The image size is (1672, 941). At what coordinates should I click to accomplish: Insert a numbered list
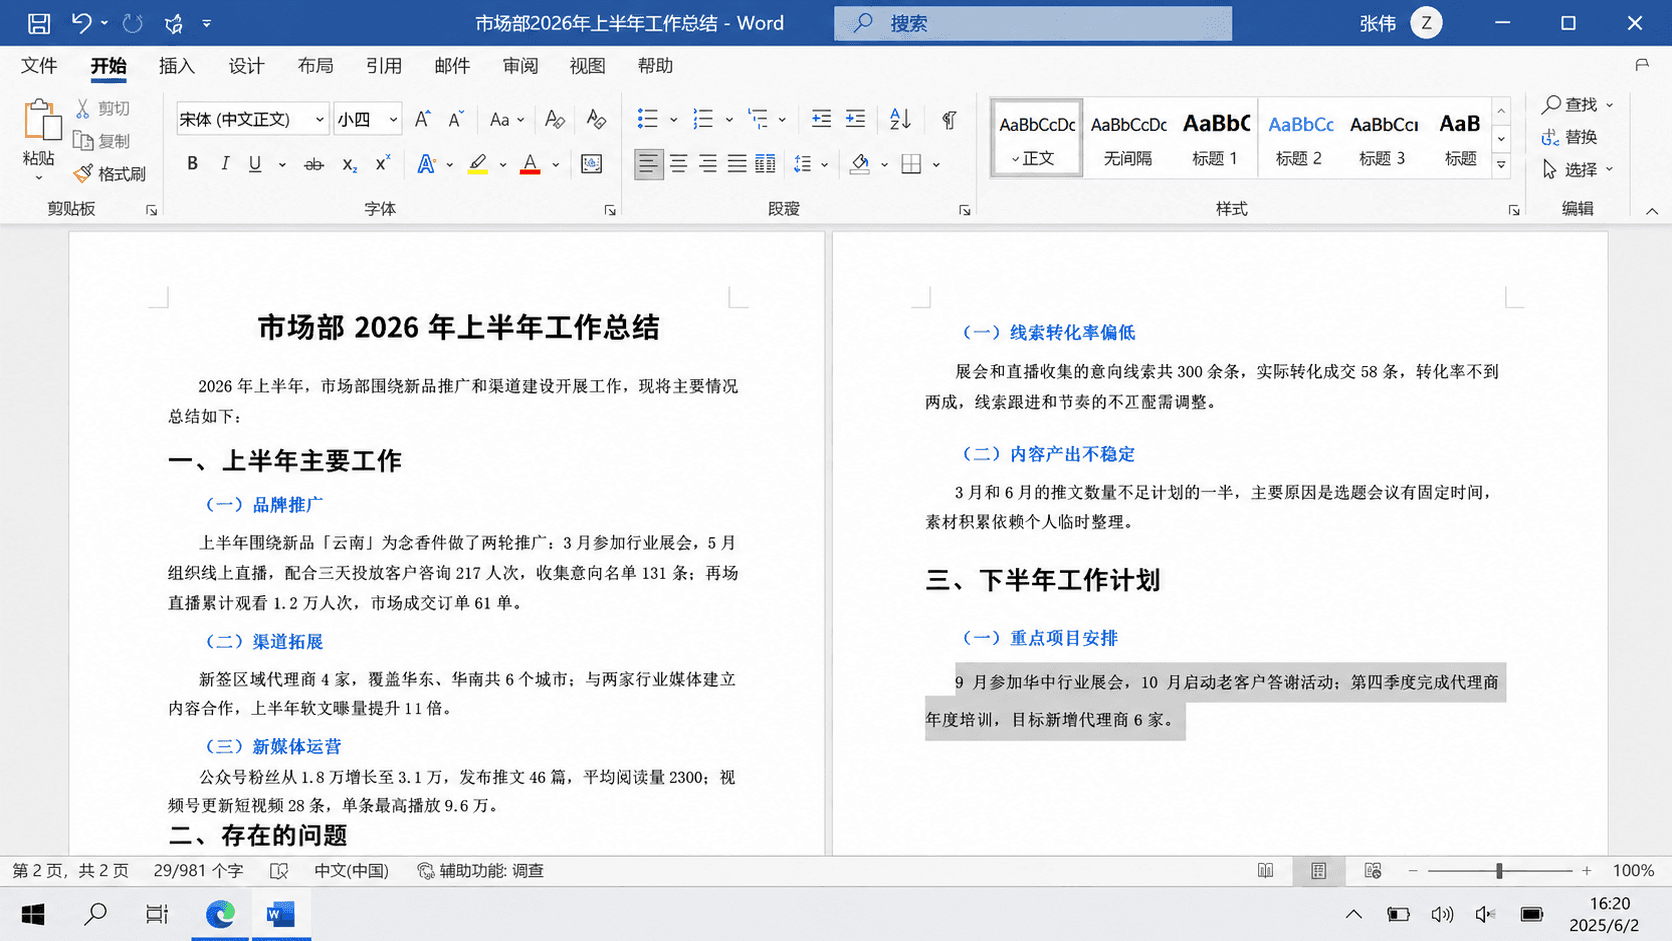[x=703, y=119]
